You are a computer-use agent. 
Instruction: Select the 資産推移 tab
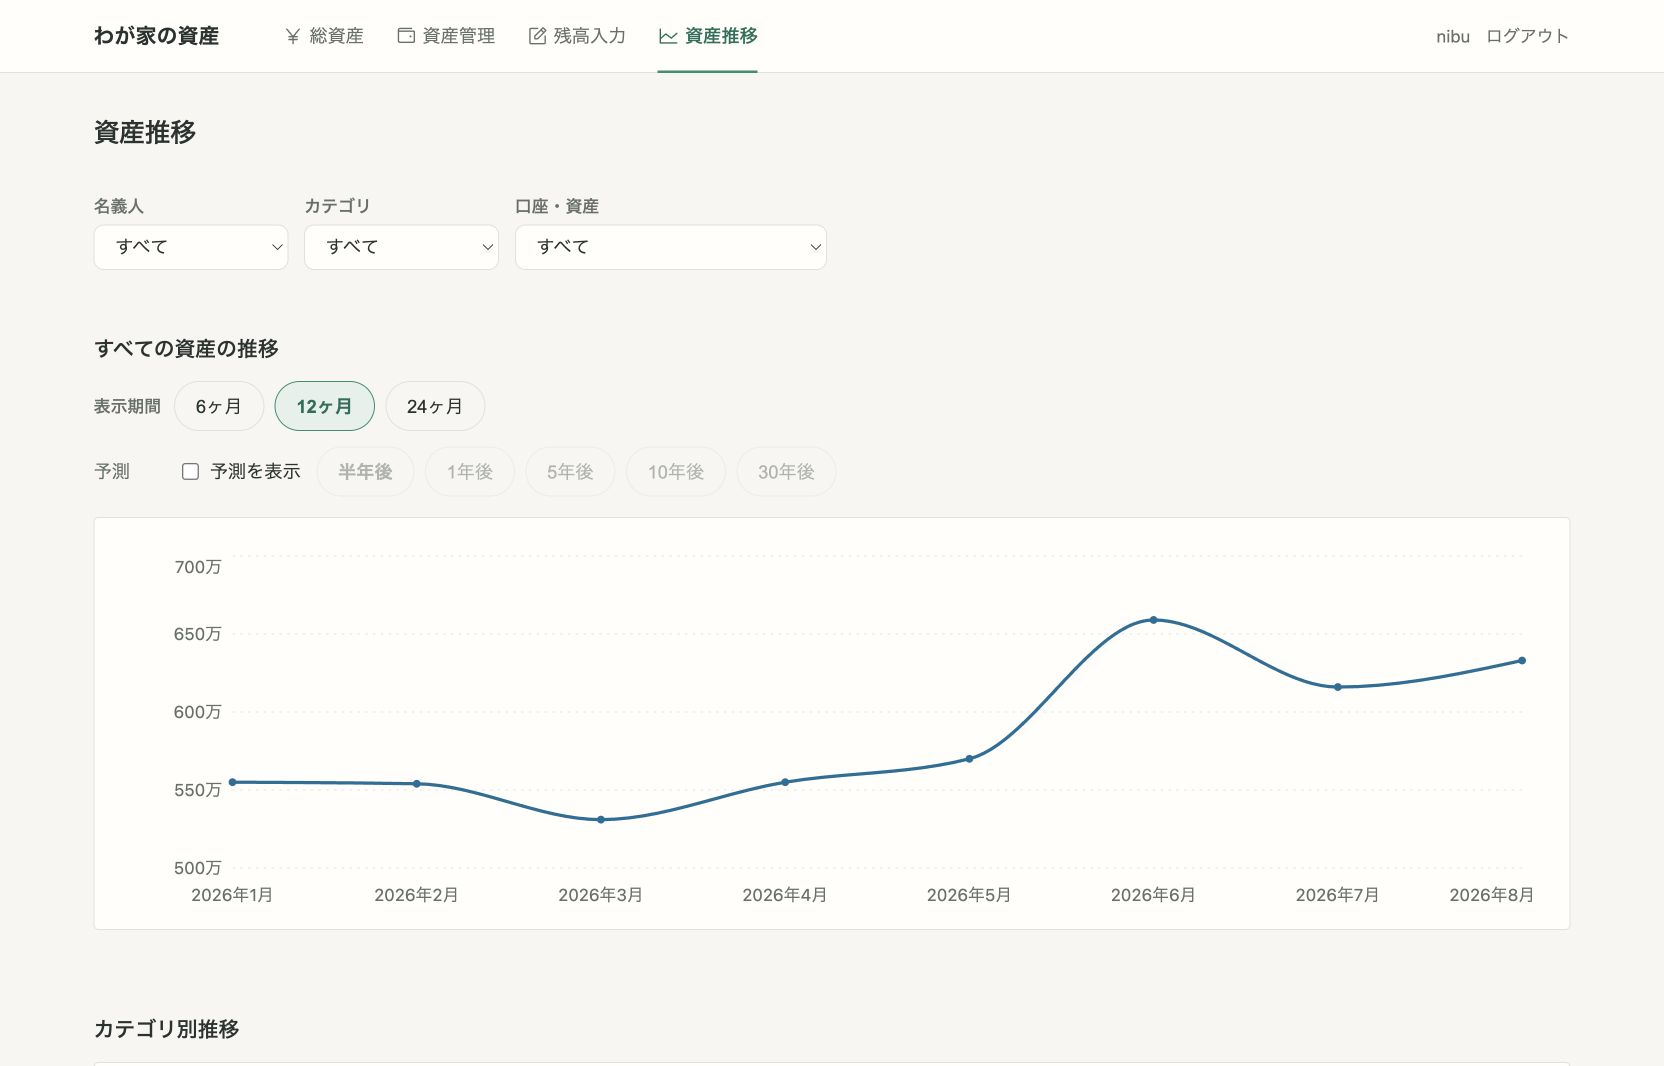pyautogui.click(x=708, y=36)
